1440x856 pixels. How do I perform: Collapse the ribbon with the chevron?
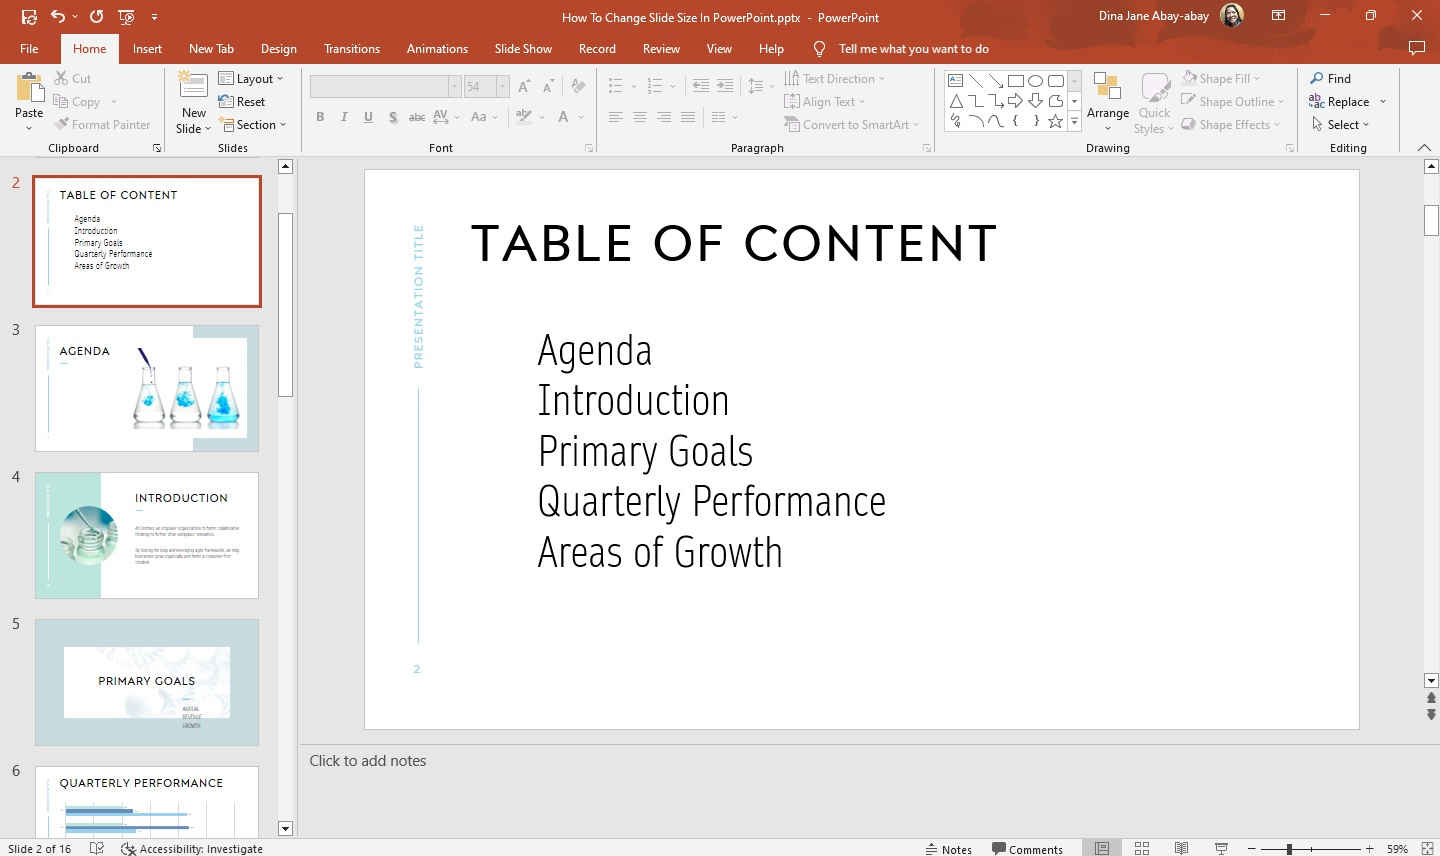tap(1424, 147)
